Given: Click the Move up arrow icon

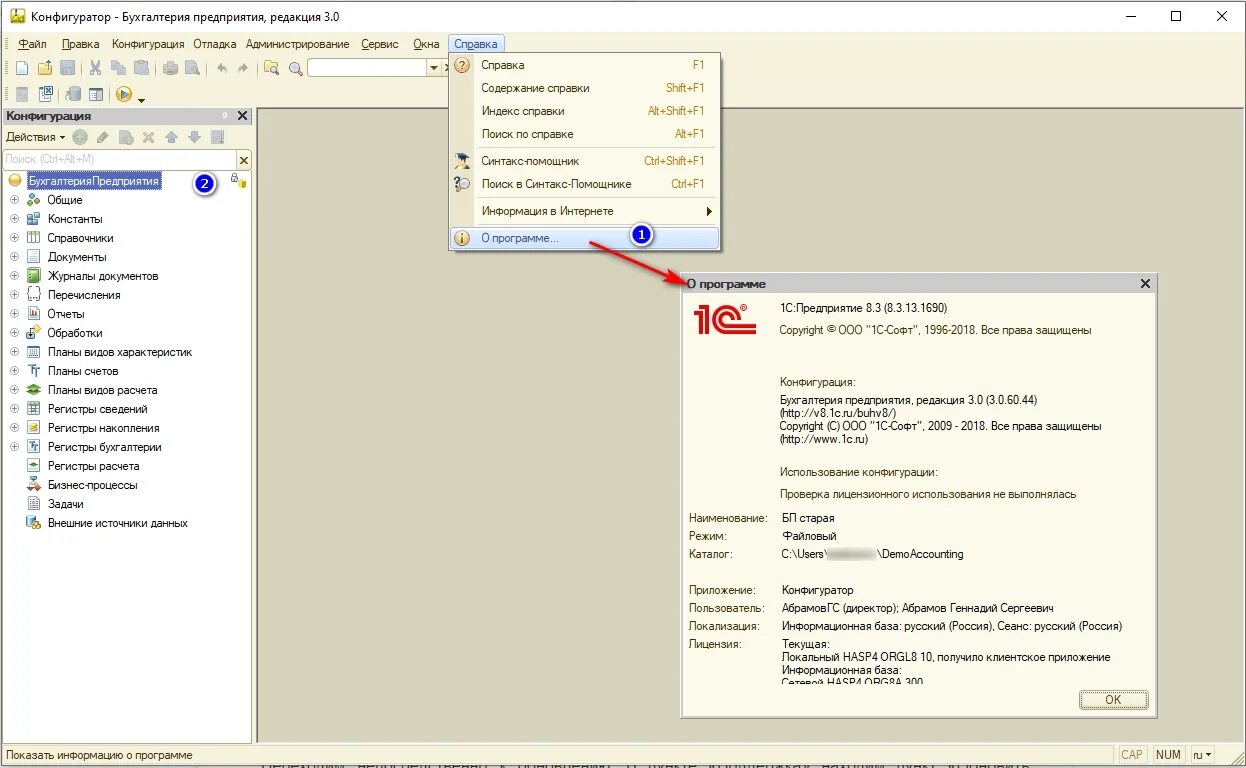Looking at the screenshot, I should point(171,137).
